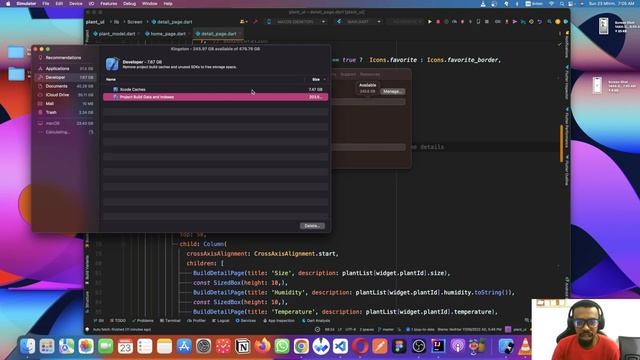Sort storage list by Size column
This screenshot has height=360, width=640.
pos(316,80)
